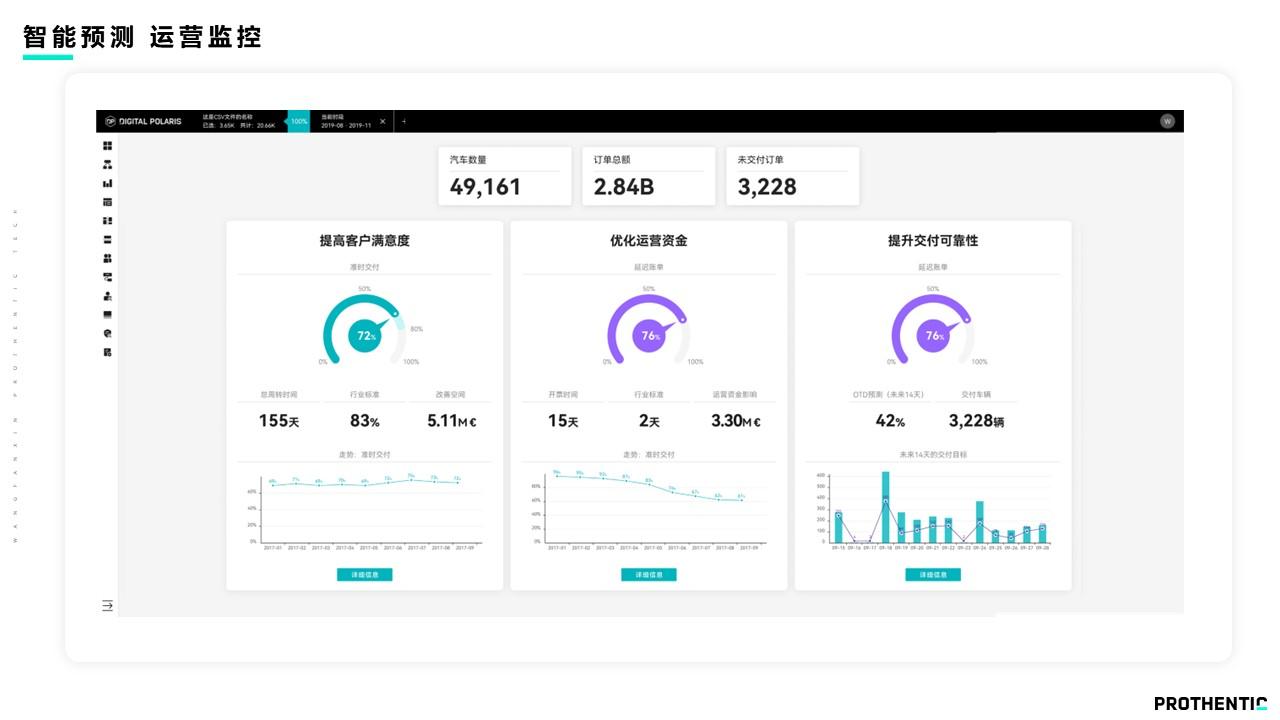
Task: Click the 未交付订单 3,228 stat card
Action: click(793, 175)
